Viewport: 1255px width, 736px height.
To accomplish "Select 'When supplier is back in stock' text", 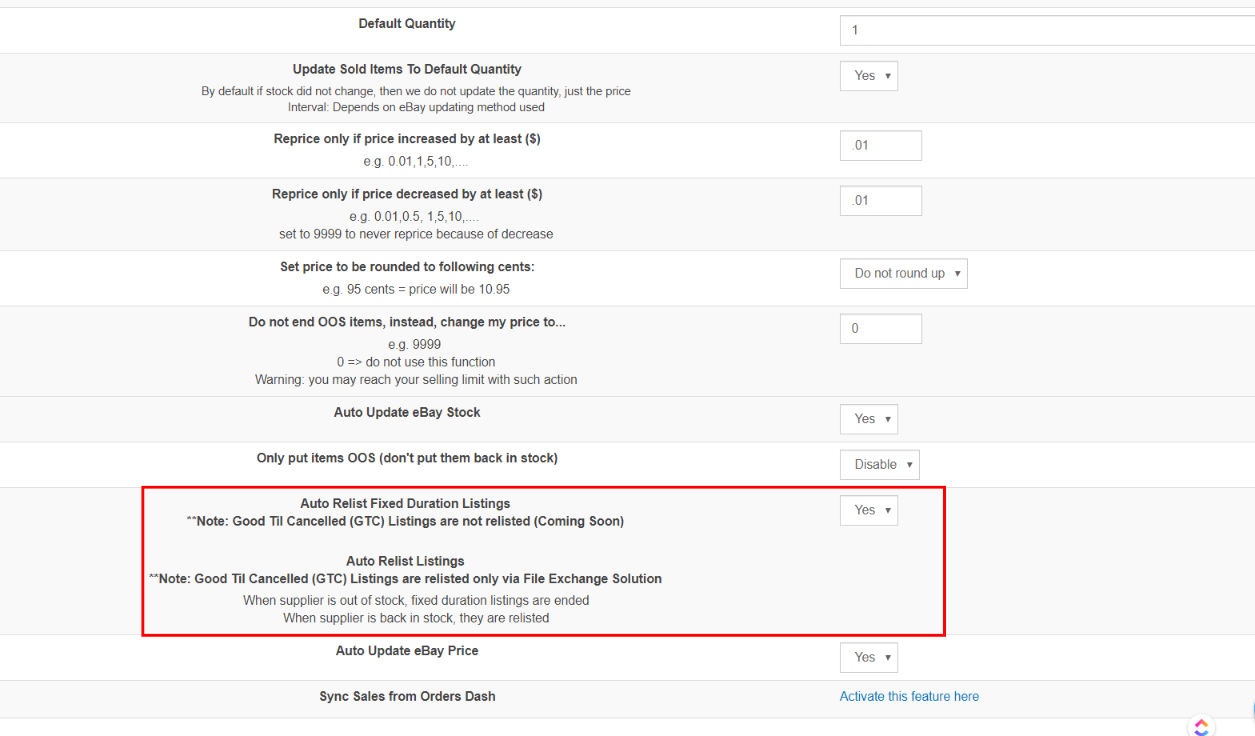I will click(416, 618).
